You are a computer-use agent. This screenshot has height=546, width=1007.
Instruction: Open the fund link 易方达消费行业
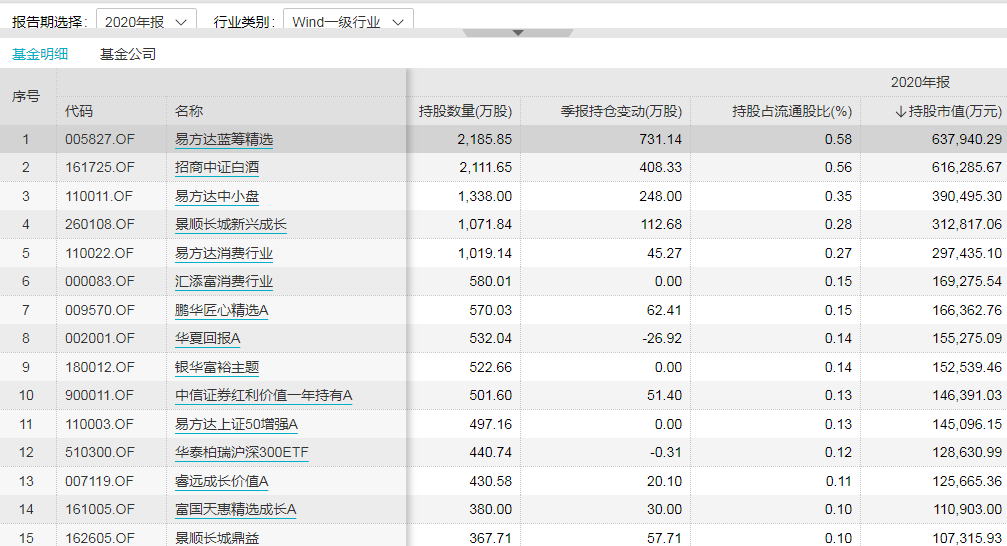(x=224, y=254)
